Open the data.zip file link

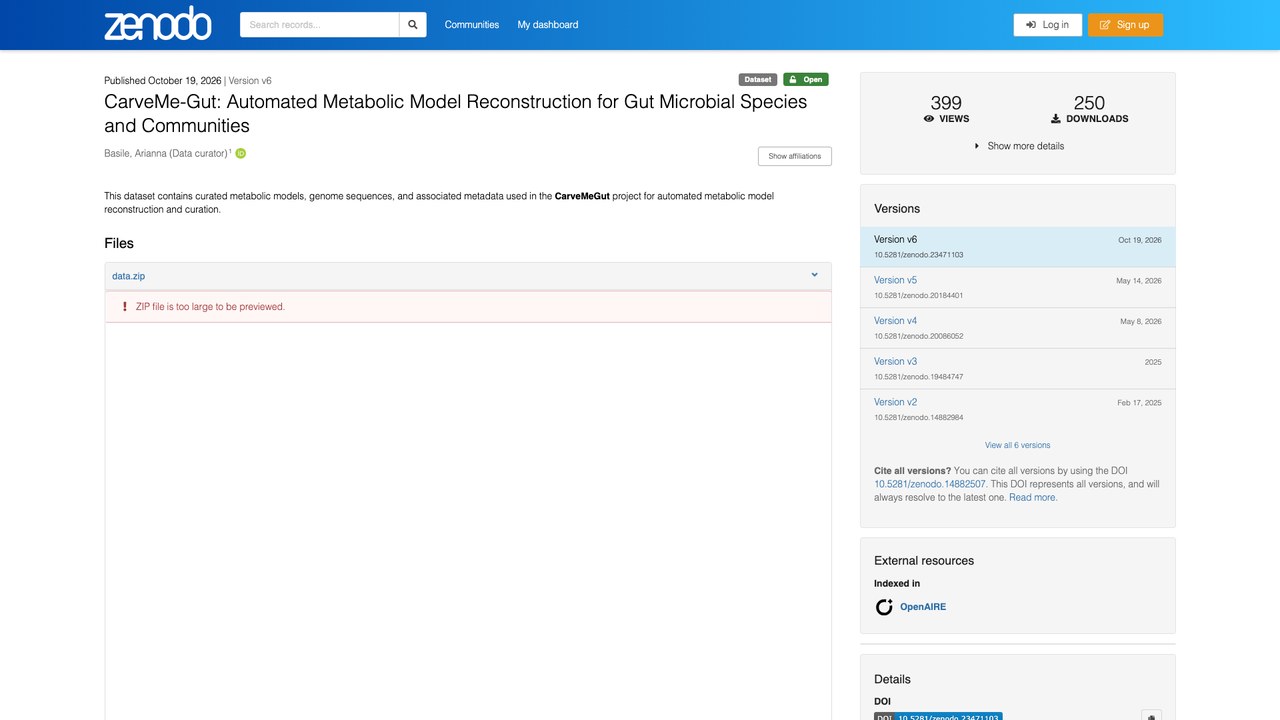point(128,276)
